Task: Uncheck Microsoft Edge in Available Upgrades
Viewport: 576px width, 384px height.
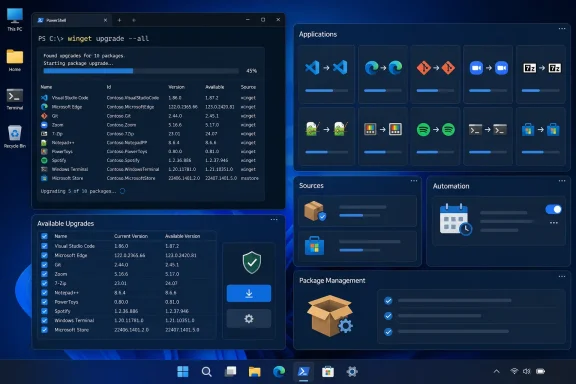Action: [x=44, y=255]
